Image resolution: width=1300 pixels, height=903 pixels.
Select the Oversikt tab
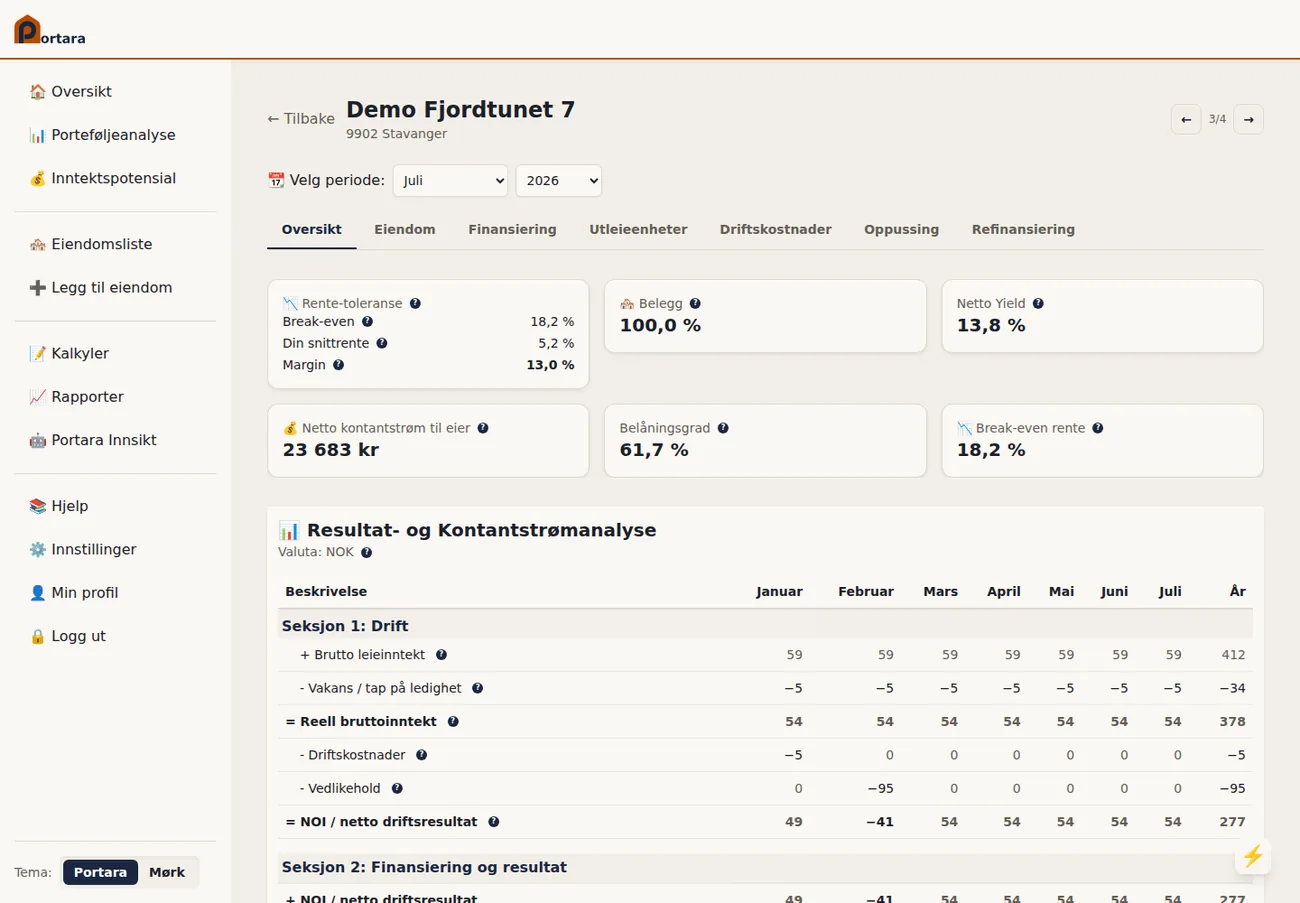pos(312,229)
